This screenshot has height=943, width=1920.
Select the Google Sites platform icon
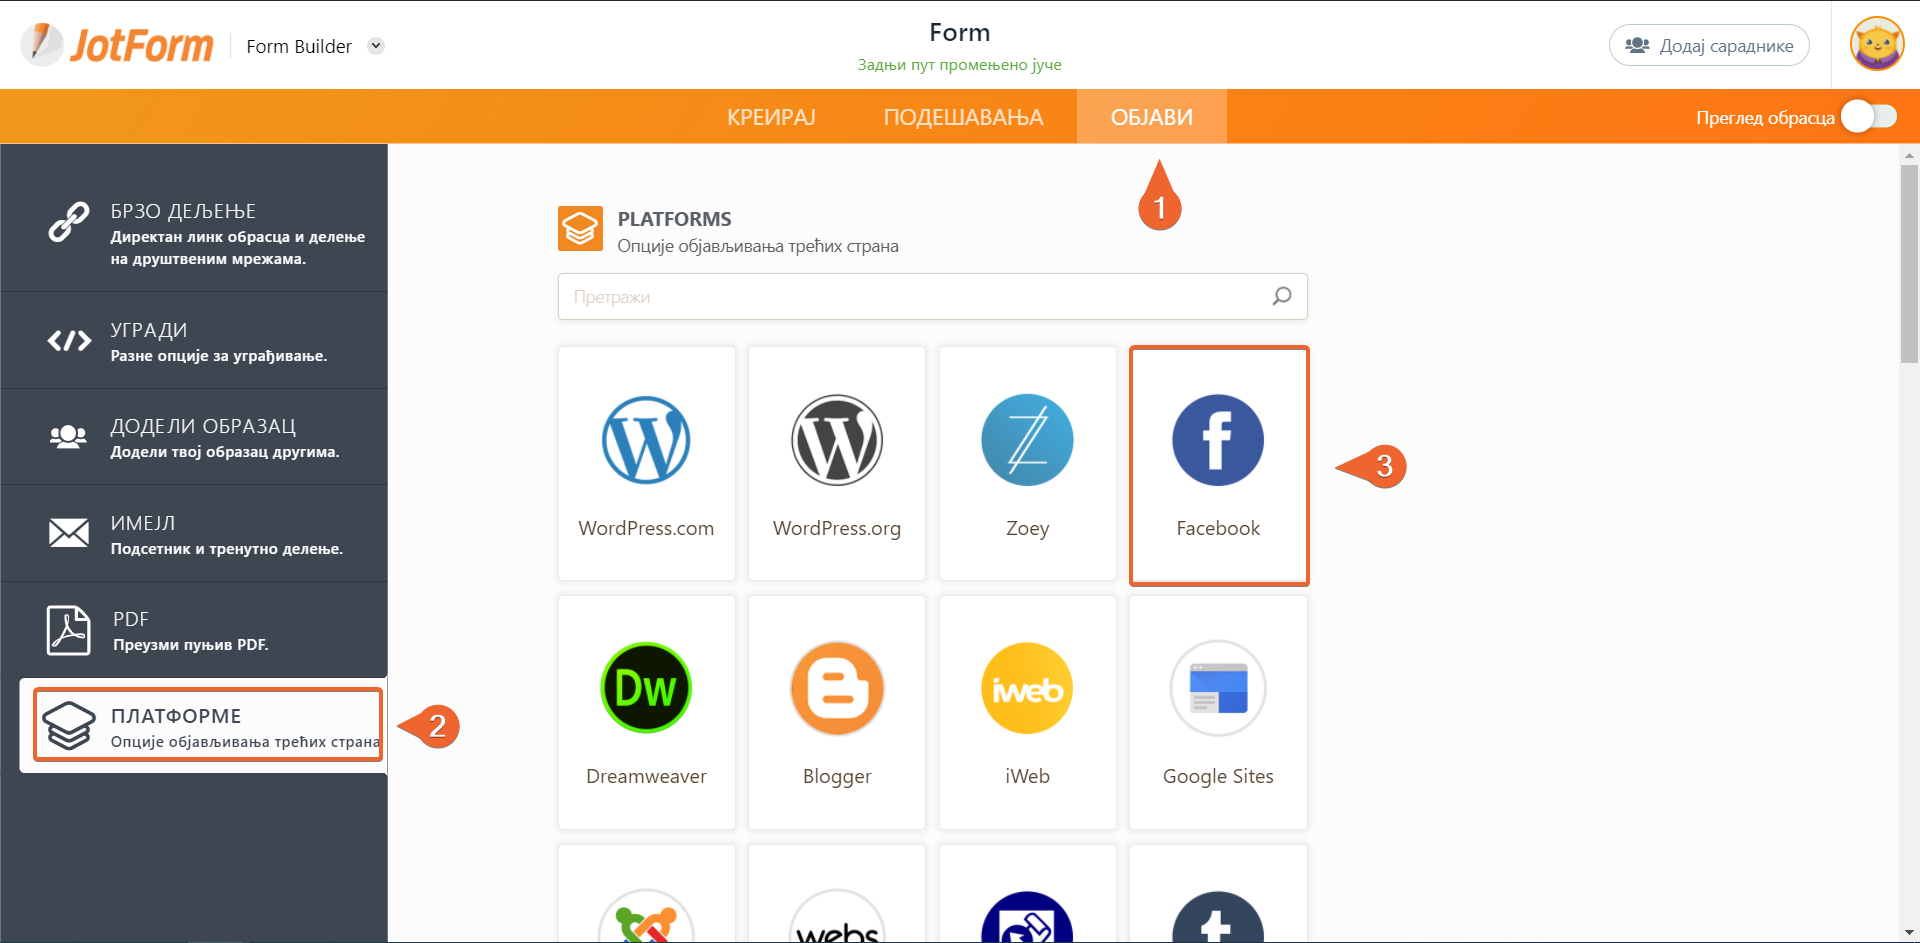pos(1218,689)
